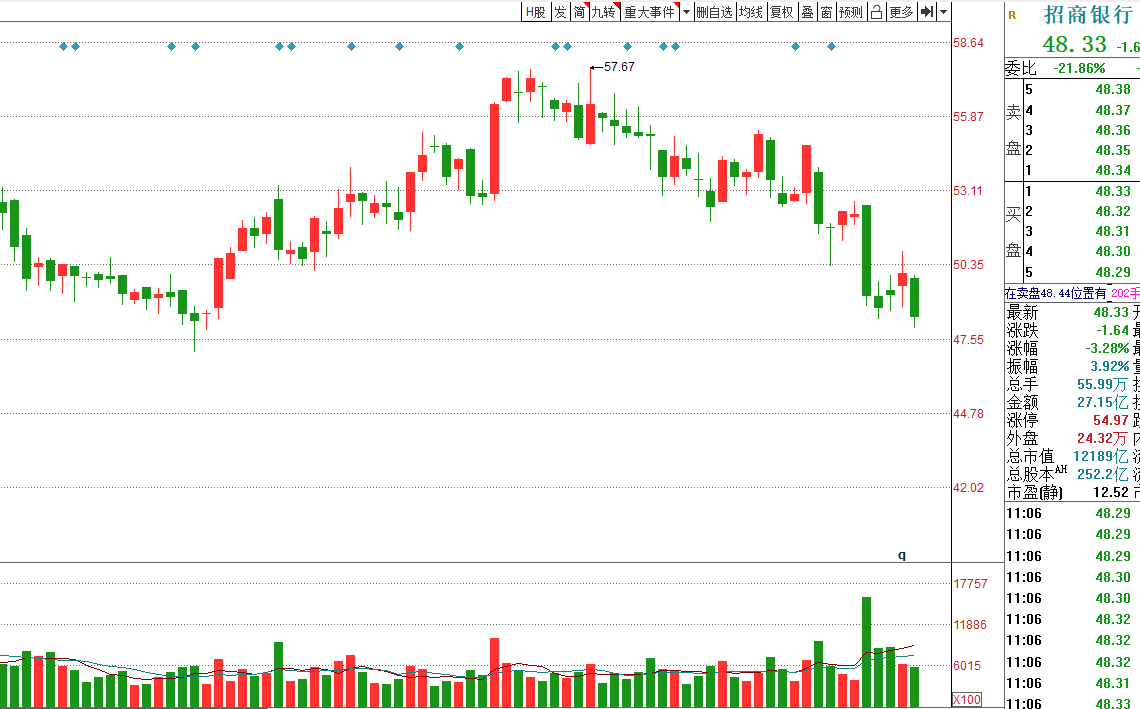This screenshot has width=1140, height=709.
Task: Toggle the 九转 indicator
Action: coord(604,12)
